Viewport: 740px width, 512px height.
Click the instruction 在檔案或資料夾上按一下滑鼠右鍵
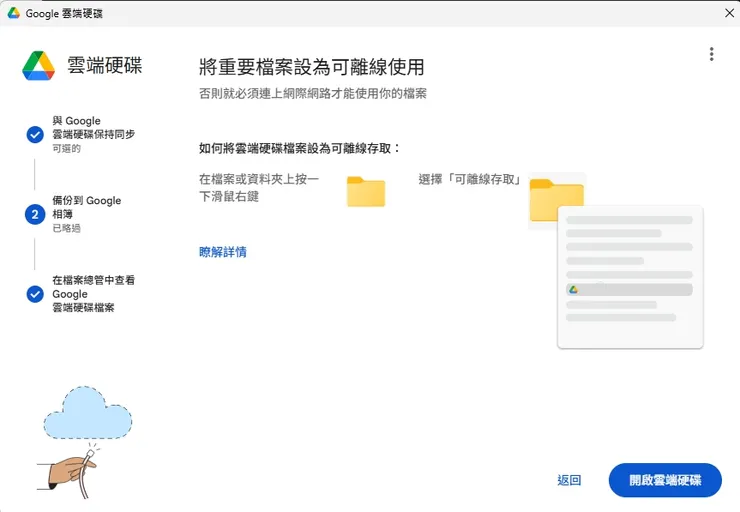click(259, 187)
